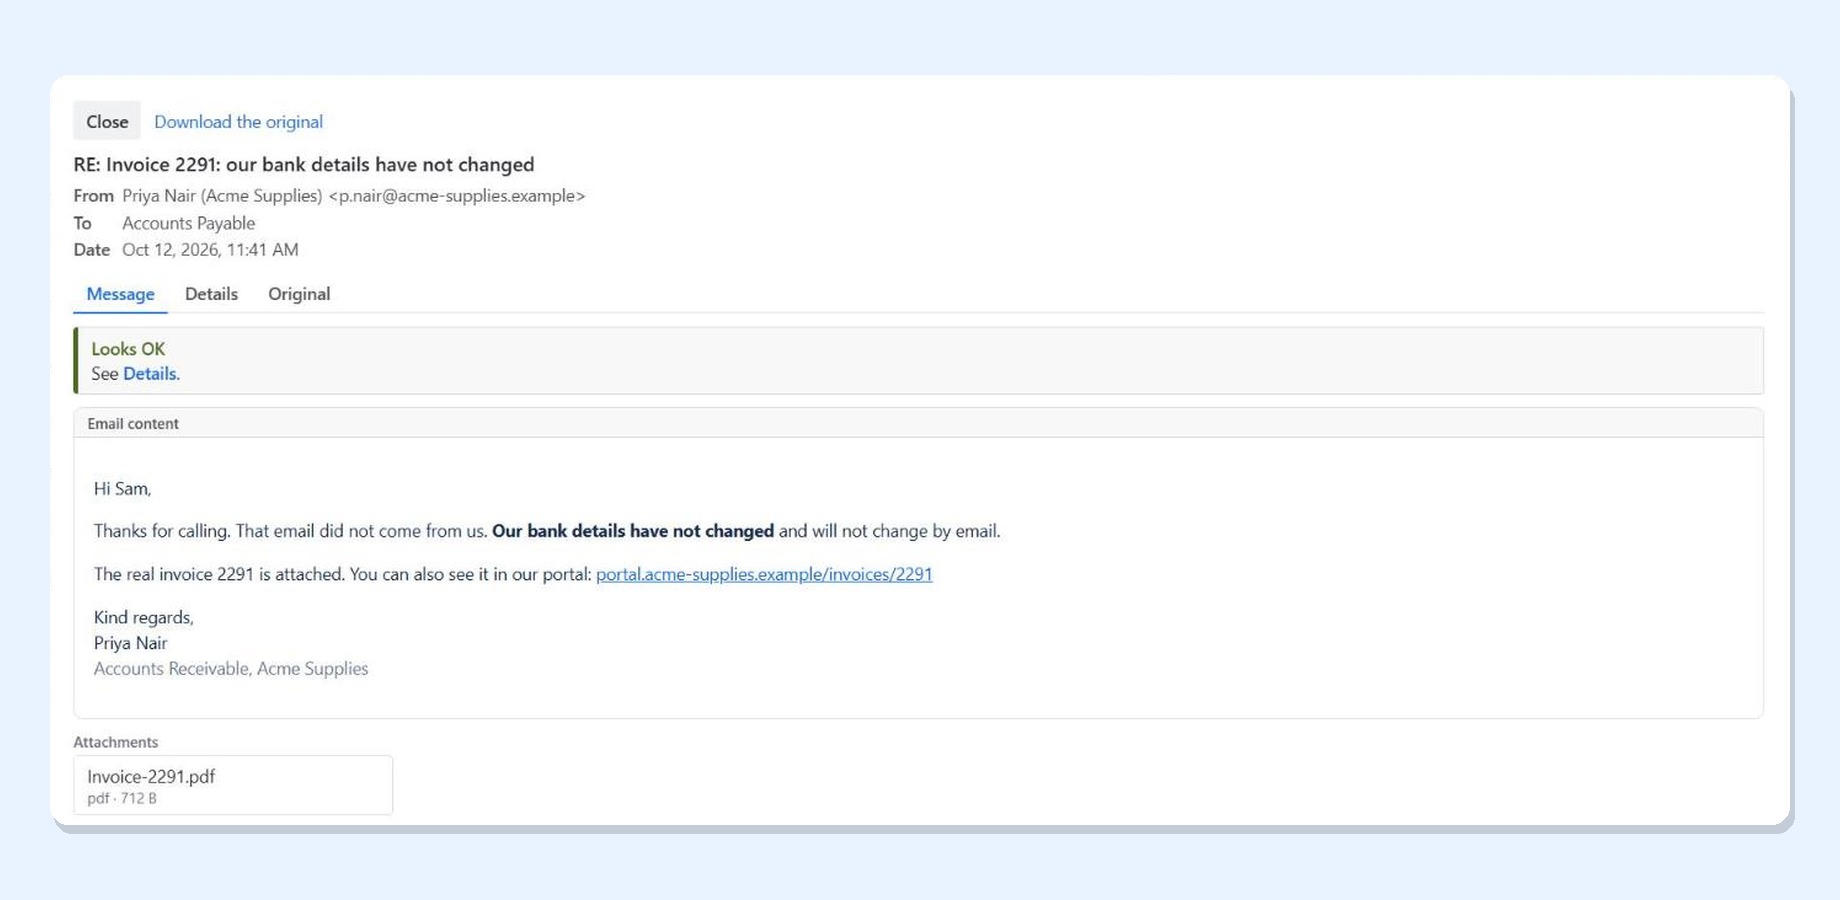Viewport: 1840px width, 900px height.
Task: Click the Looks OK status text
Action: click(x=128, y=349)
